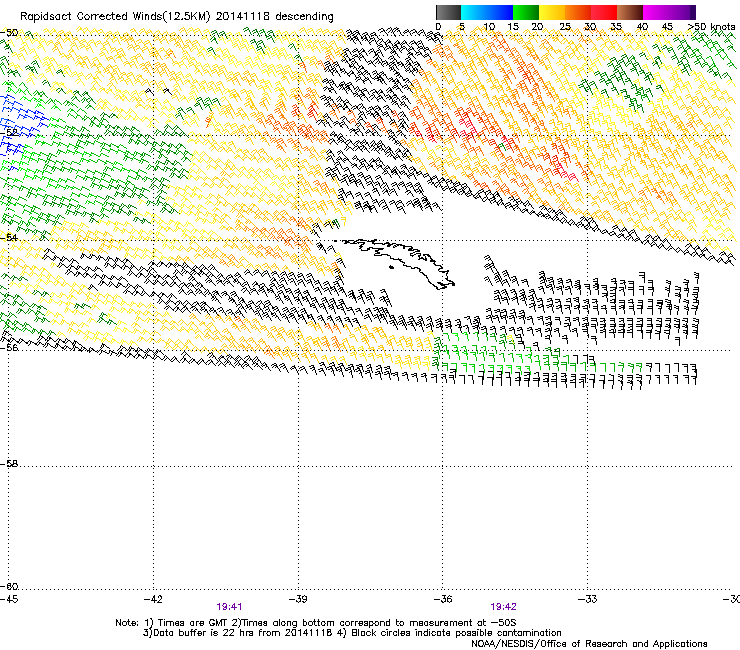Image resolution: width=740 pixels, height=650 pixels.
Task: Click the -36 longitude axis label
Action: tap(442, 599)
